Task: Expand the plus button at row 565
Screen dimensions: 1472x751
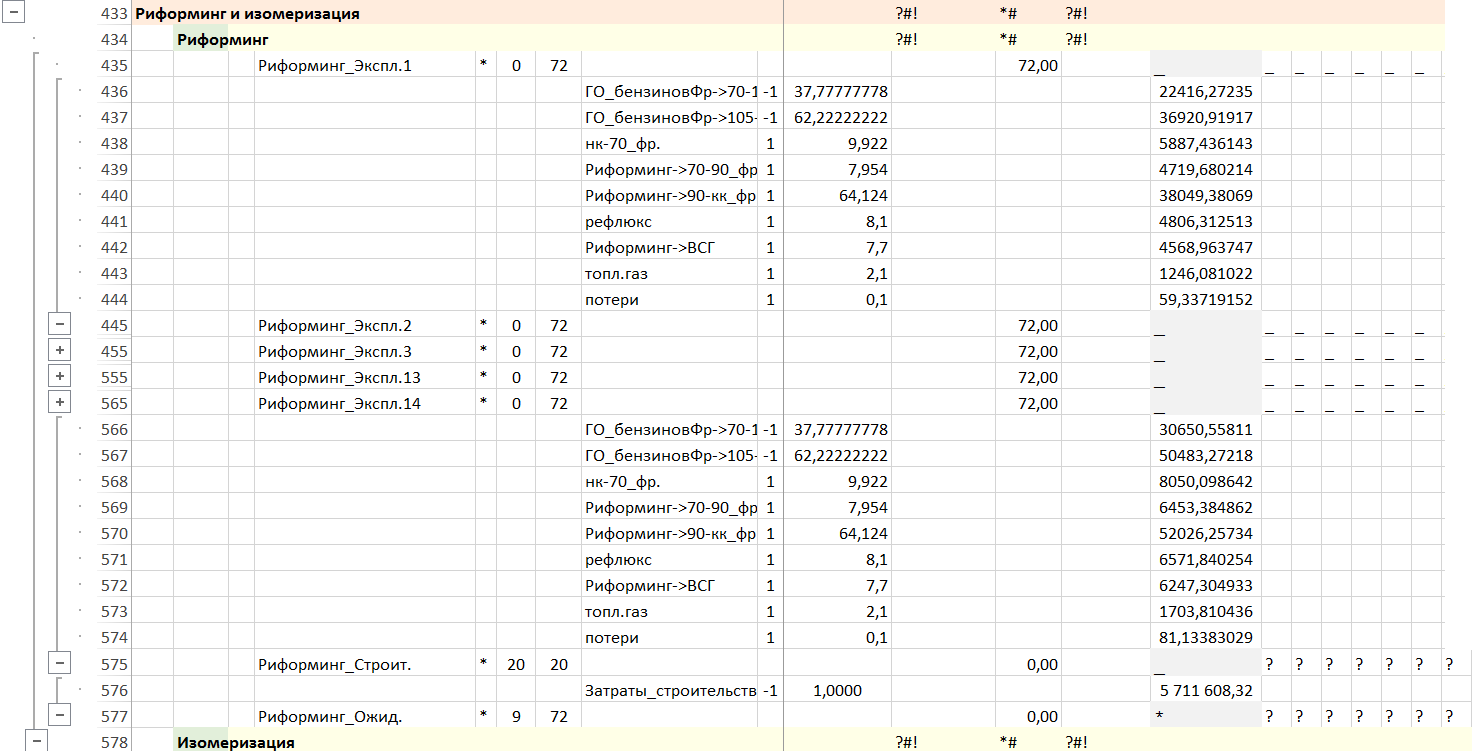Action: [x=60, y=403]
